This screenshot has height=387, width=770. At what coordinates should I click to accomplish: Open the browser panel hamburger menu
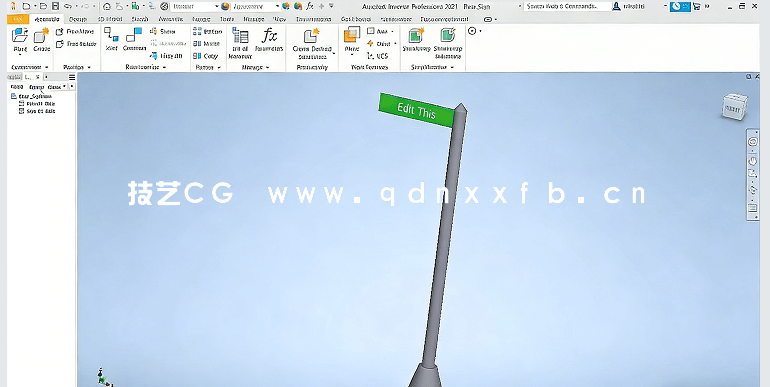[72, 77]
